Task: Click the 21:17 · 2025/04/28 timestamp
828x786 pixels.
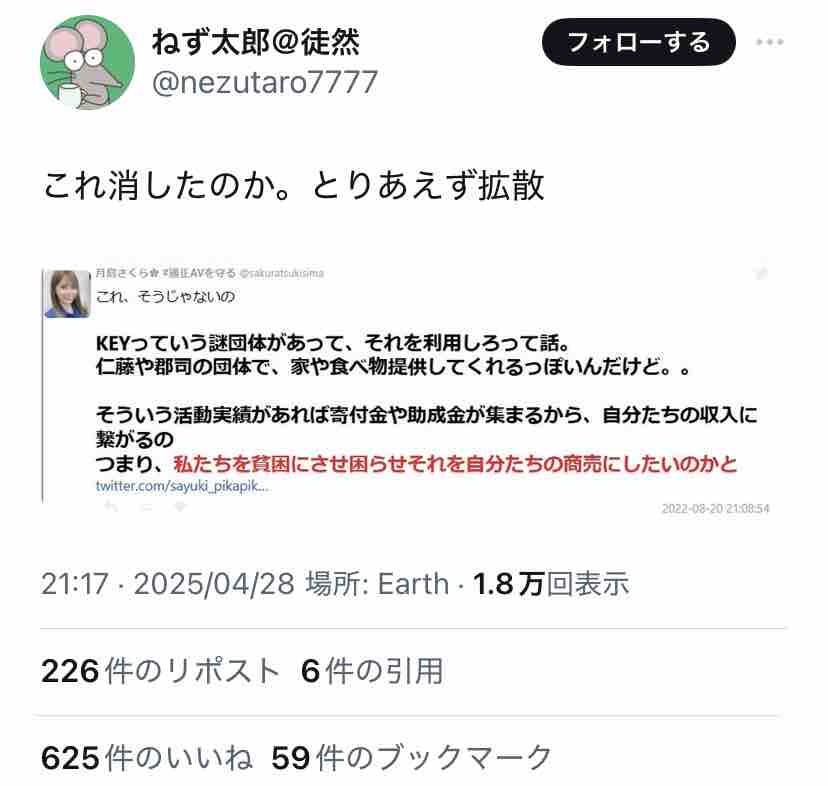Action: 168,584
